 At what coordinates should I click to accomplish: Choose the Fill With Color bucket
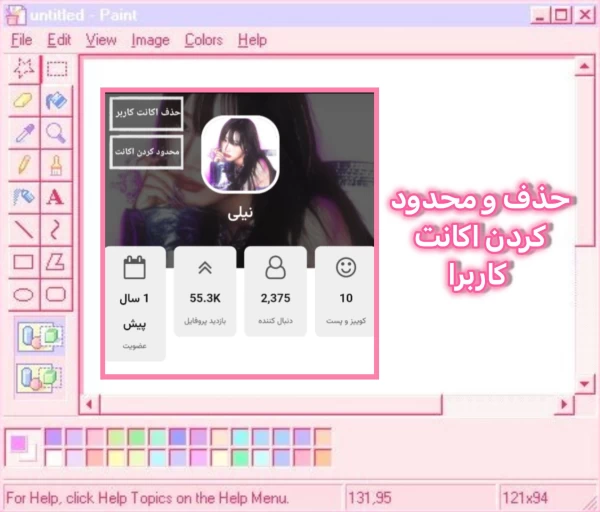coord(57,100)
